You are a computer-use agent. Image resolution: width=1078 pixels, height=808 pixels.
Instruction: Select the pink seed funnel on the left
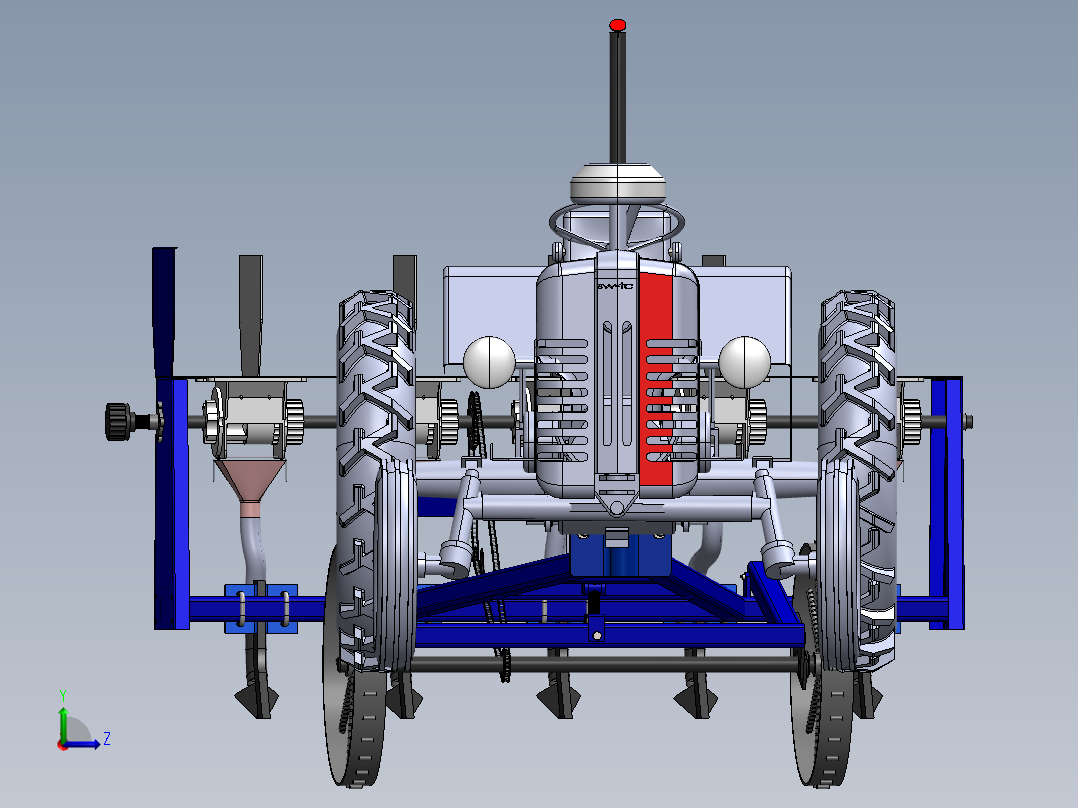pyautogui.click(x=250, y=488)
